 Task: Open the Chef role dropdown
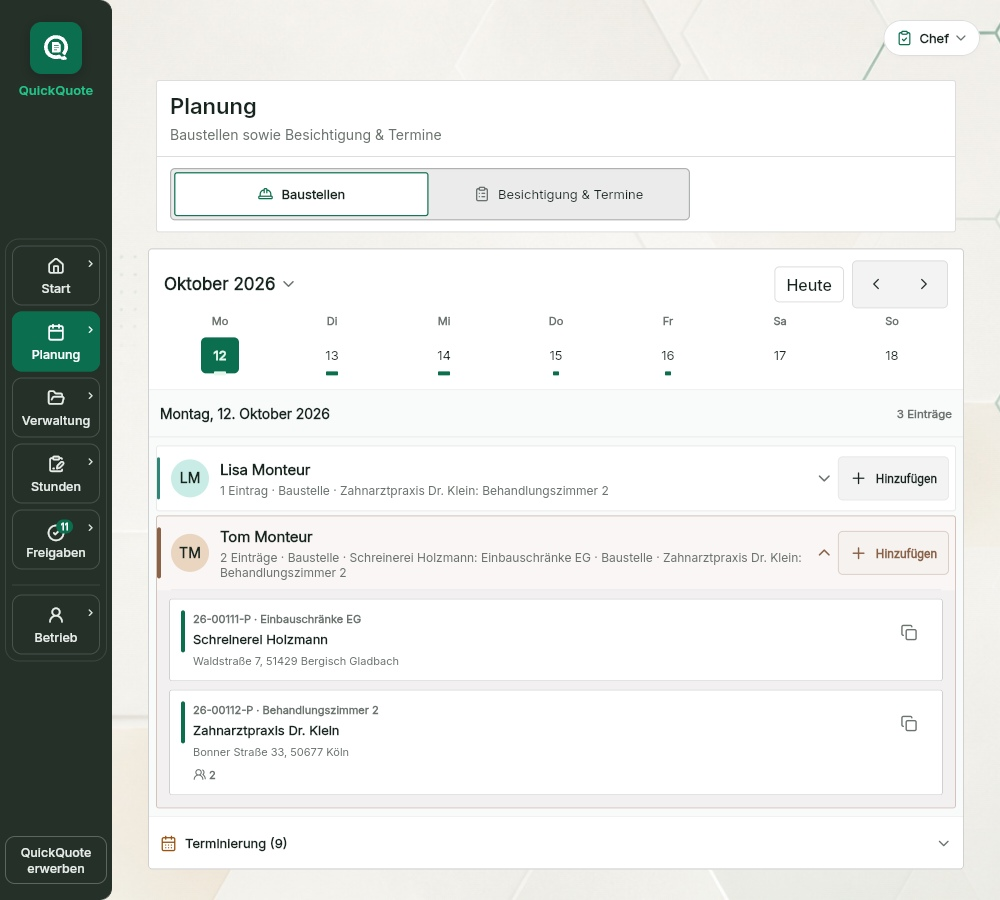pyautogui.click(x=931, y=38)
